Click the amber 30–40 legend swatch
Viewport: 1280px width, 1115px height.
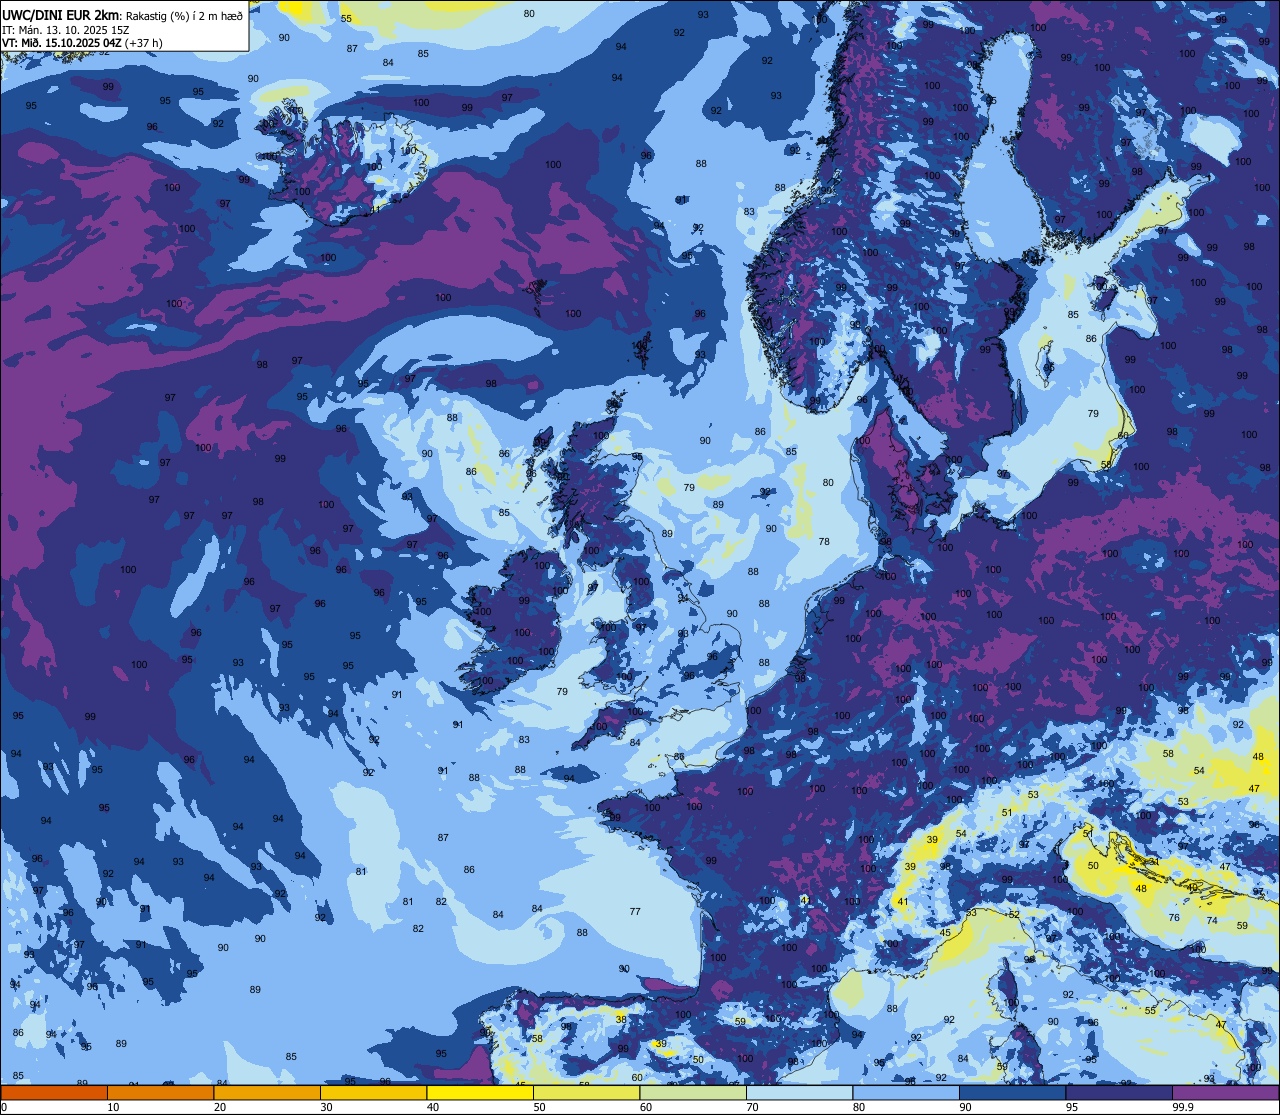[373, 1092]
